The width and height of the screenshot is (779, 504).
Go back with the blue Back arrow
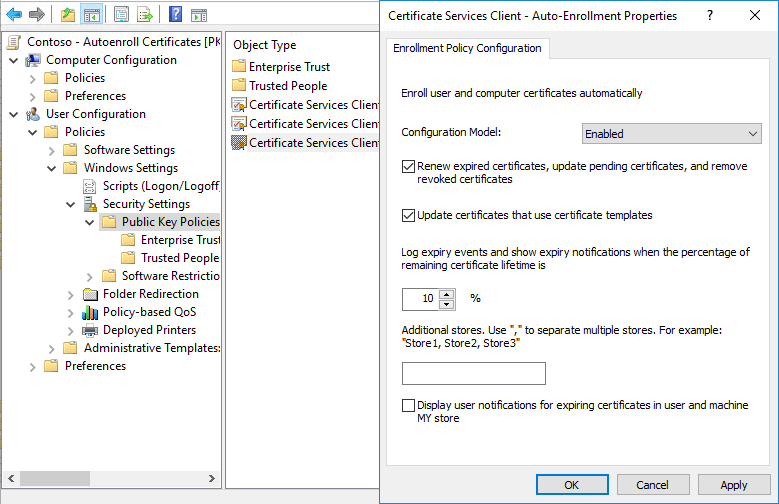(x=14, y=15)
